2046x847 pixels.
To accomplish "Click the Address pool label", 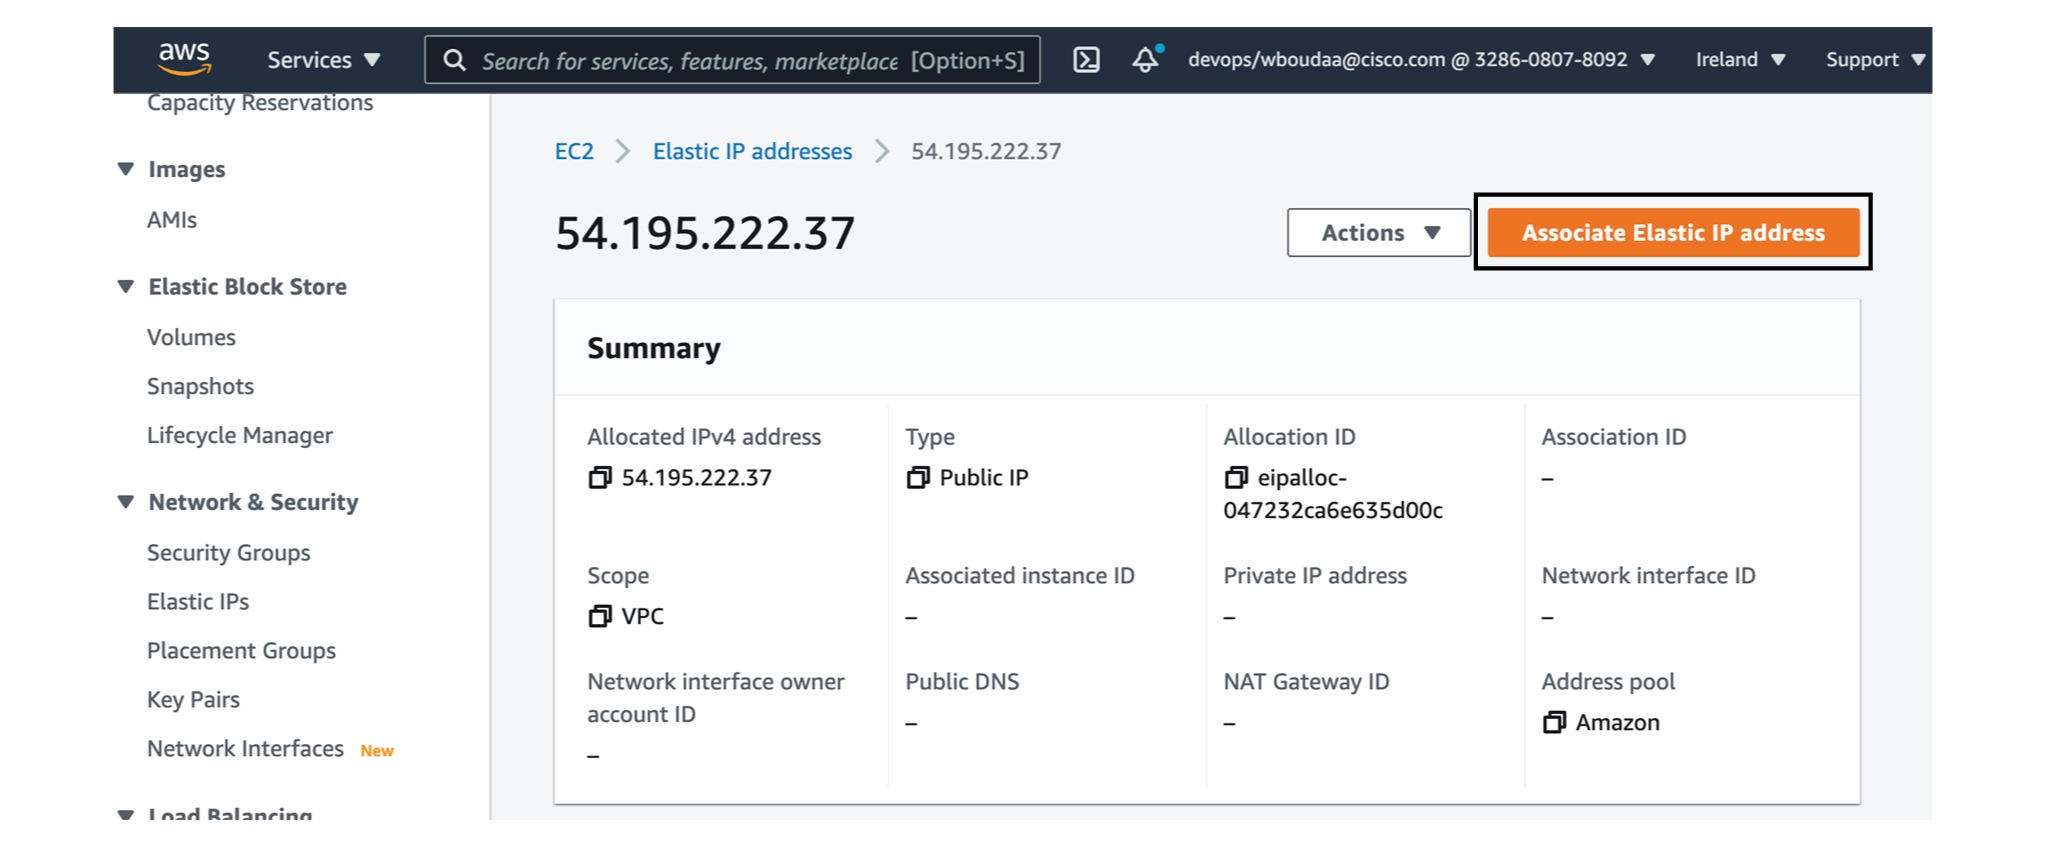I will coord(1608,682).
